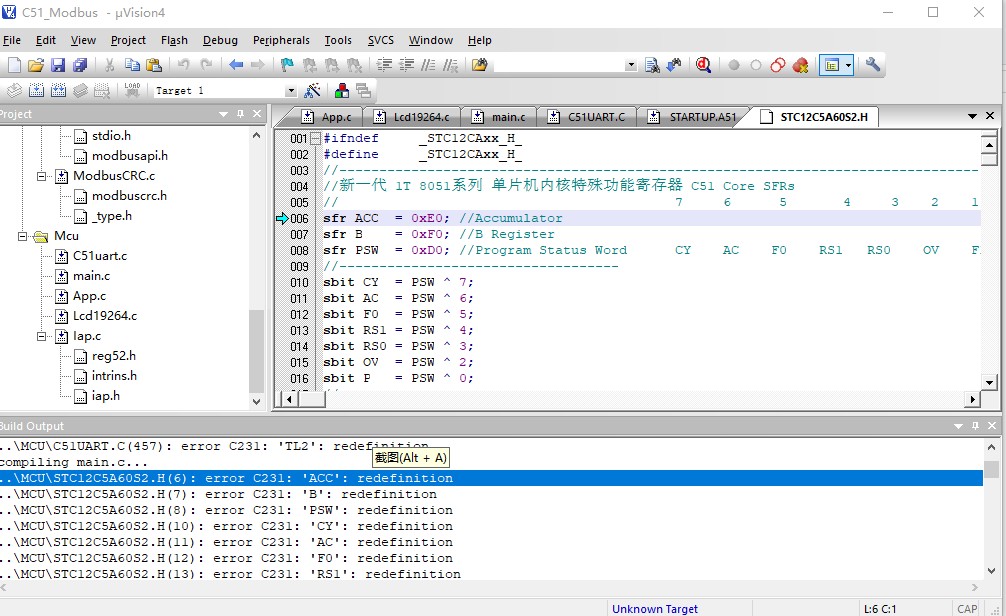Click the editor horizontal scrollbar thumb
This screenshot has height=616, width=1006.
[x=312, y=399]
